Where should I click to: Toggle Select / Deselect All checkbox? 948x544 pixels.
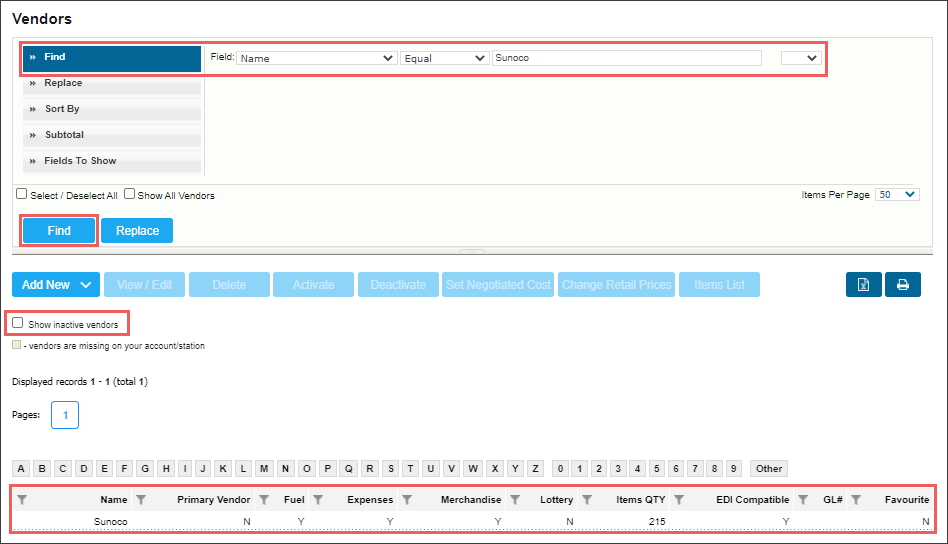(x=22, y=194)
